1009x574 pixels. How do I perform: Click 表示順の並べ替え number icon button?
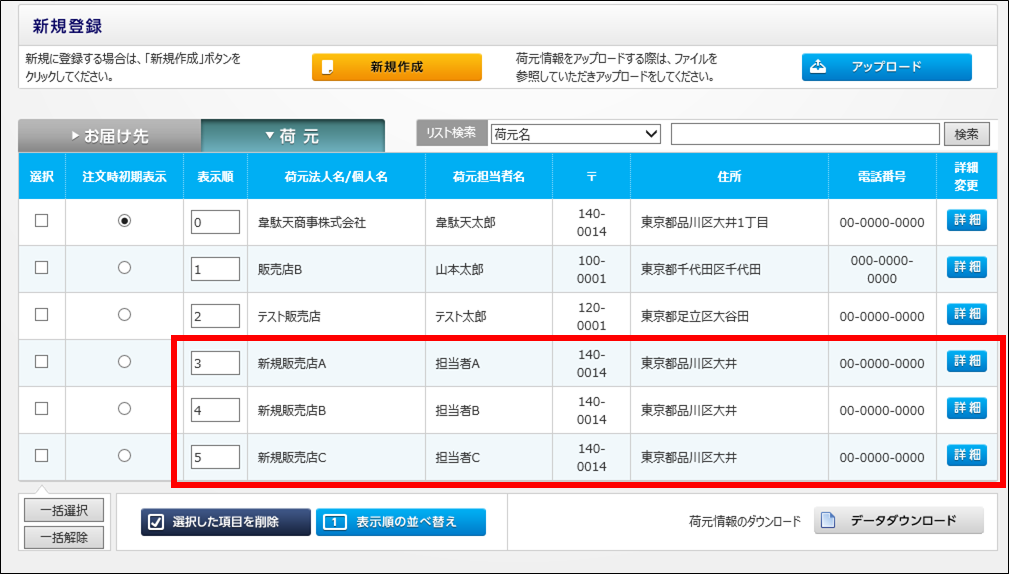[400, 522]
